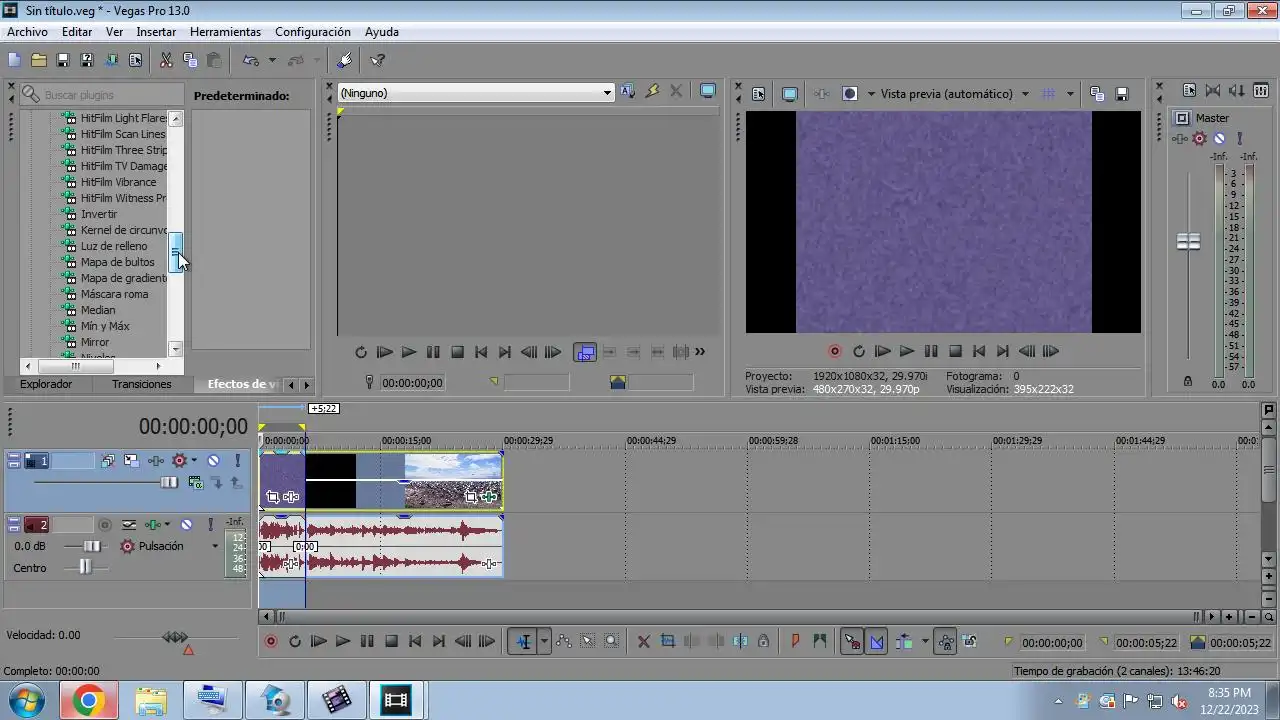Open the video track 1 automation settings dropdown arrow
This screenshot has width=1280, height=720.
(194, 461)
